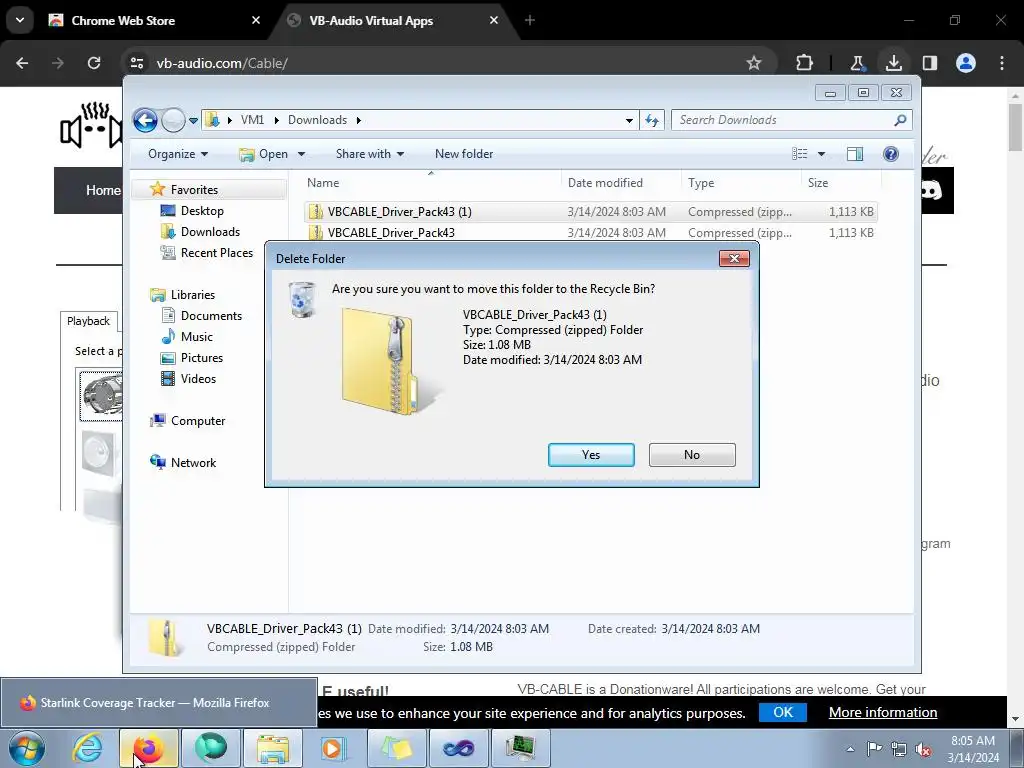Open Downloads in navigation pane

point(210,232)
